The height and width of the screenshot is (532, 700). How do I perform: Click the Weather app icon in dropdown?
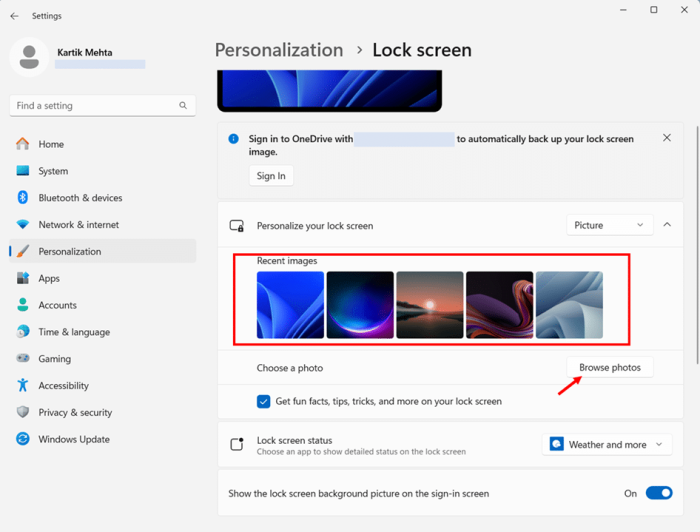556,444
